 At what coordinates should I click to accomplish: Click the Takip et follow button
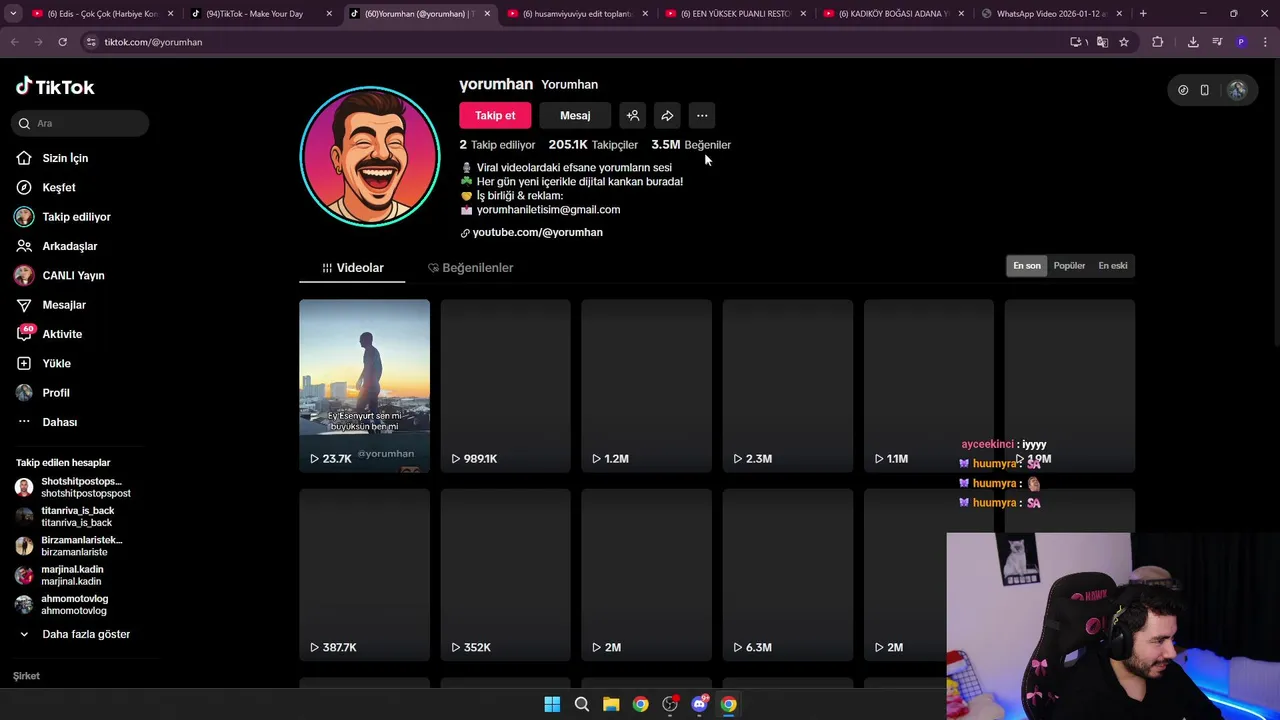tap(495, 115)
